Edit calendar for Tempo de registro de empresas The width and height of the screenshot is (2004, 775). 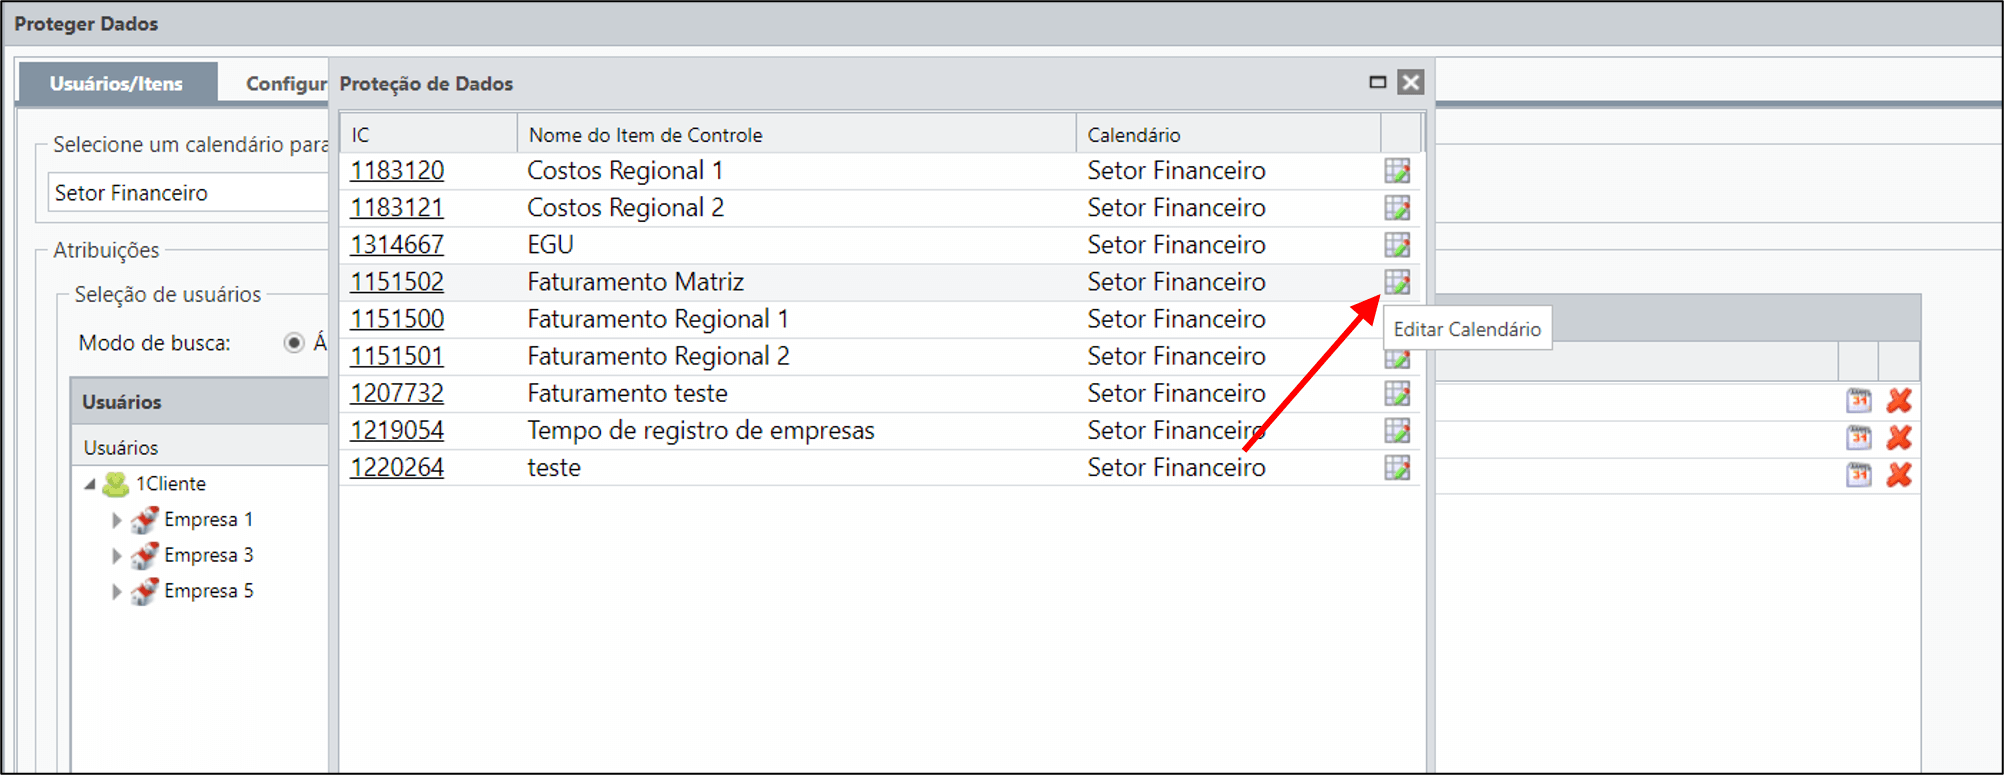[1397, 430]
